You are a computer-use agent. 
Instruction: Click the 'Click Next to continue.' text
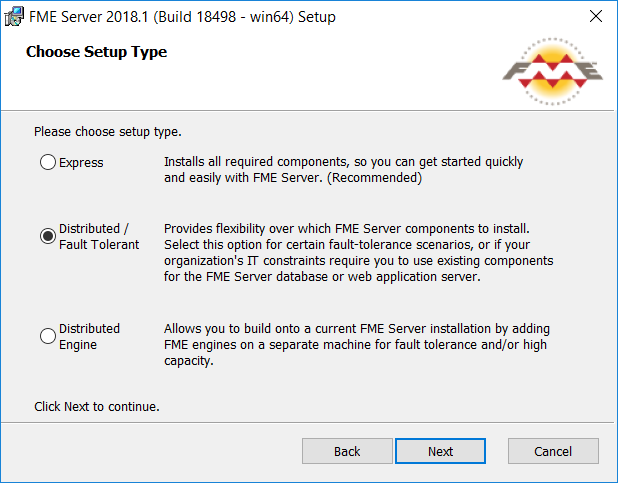(97, 407)
